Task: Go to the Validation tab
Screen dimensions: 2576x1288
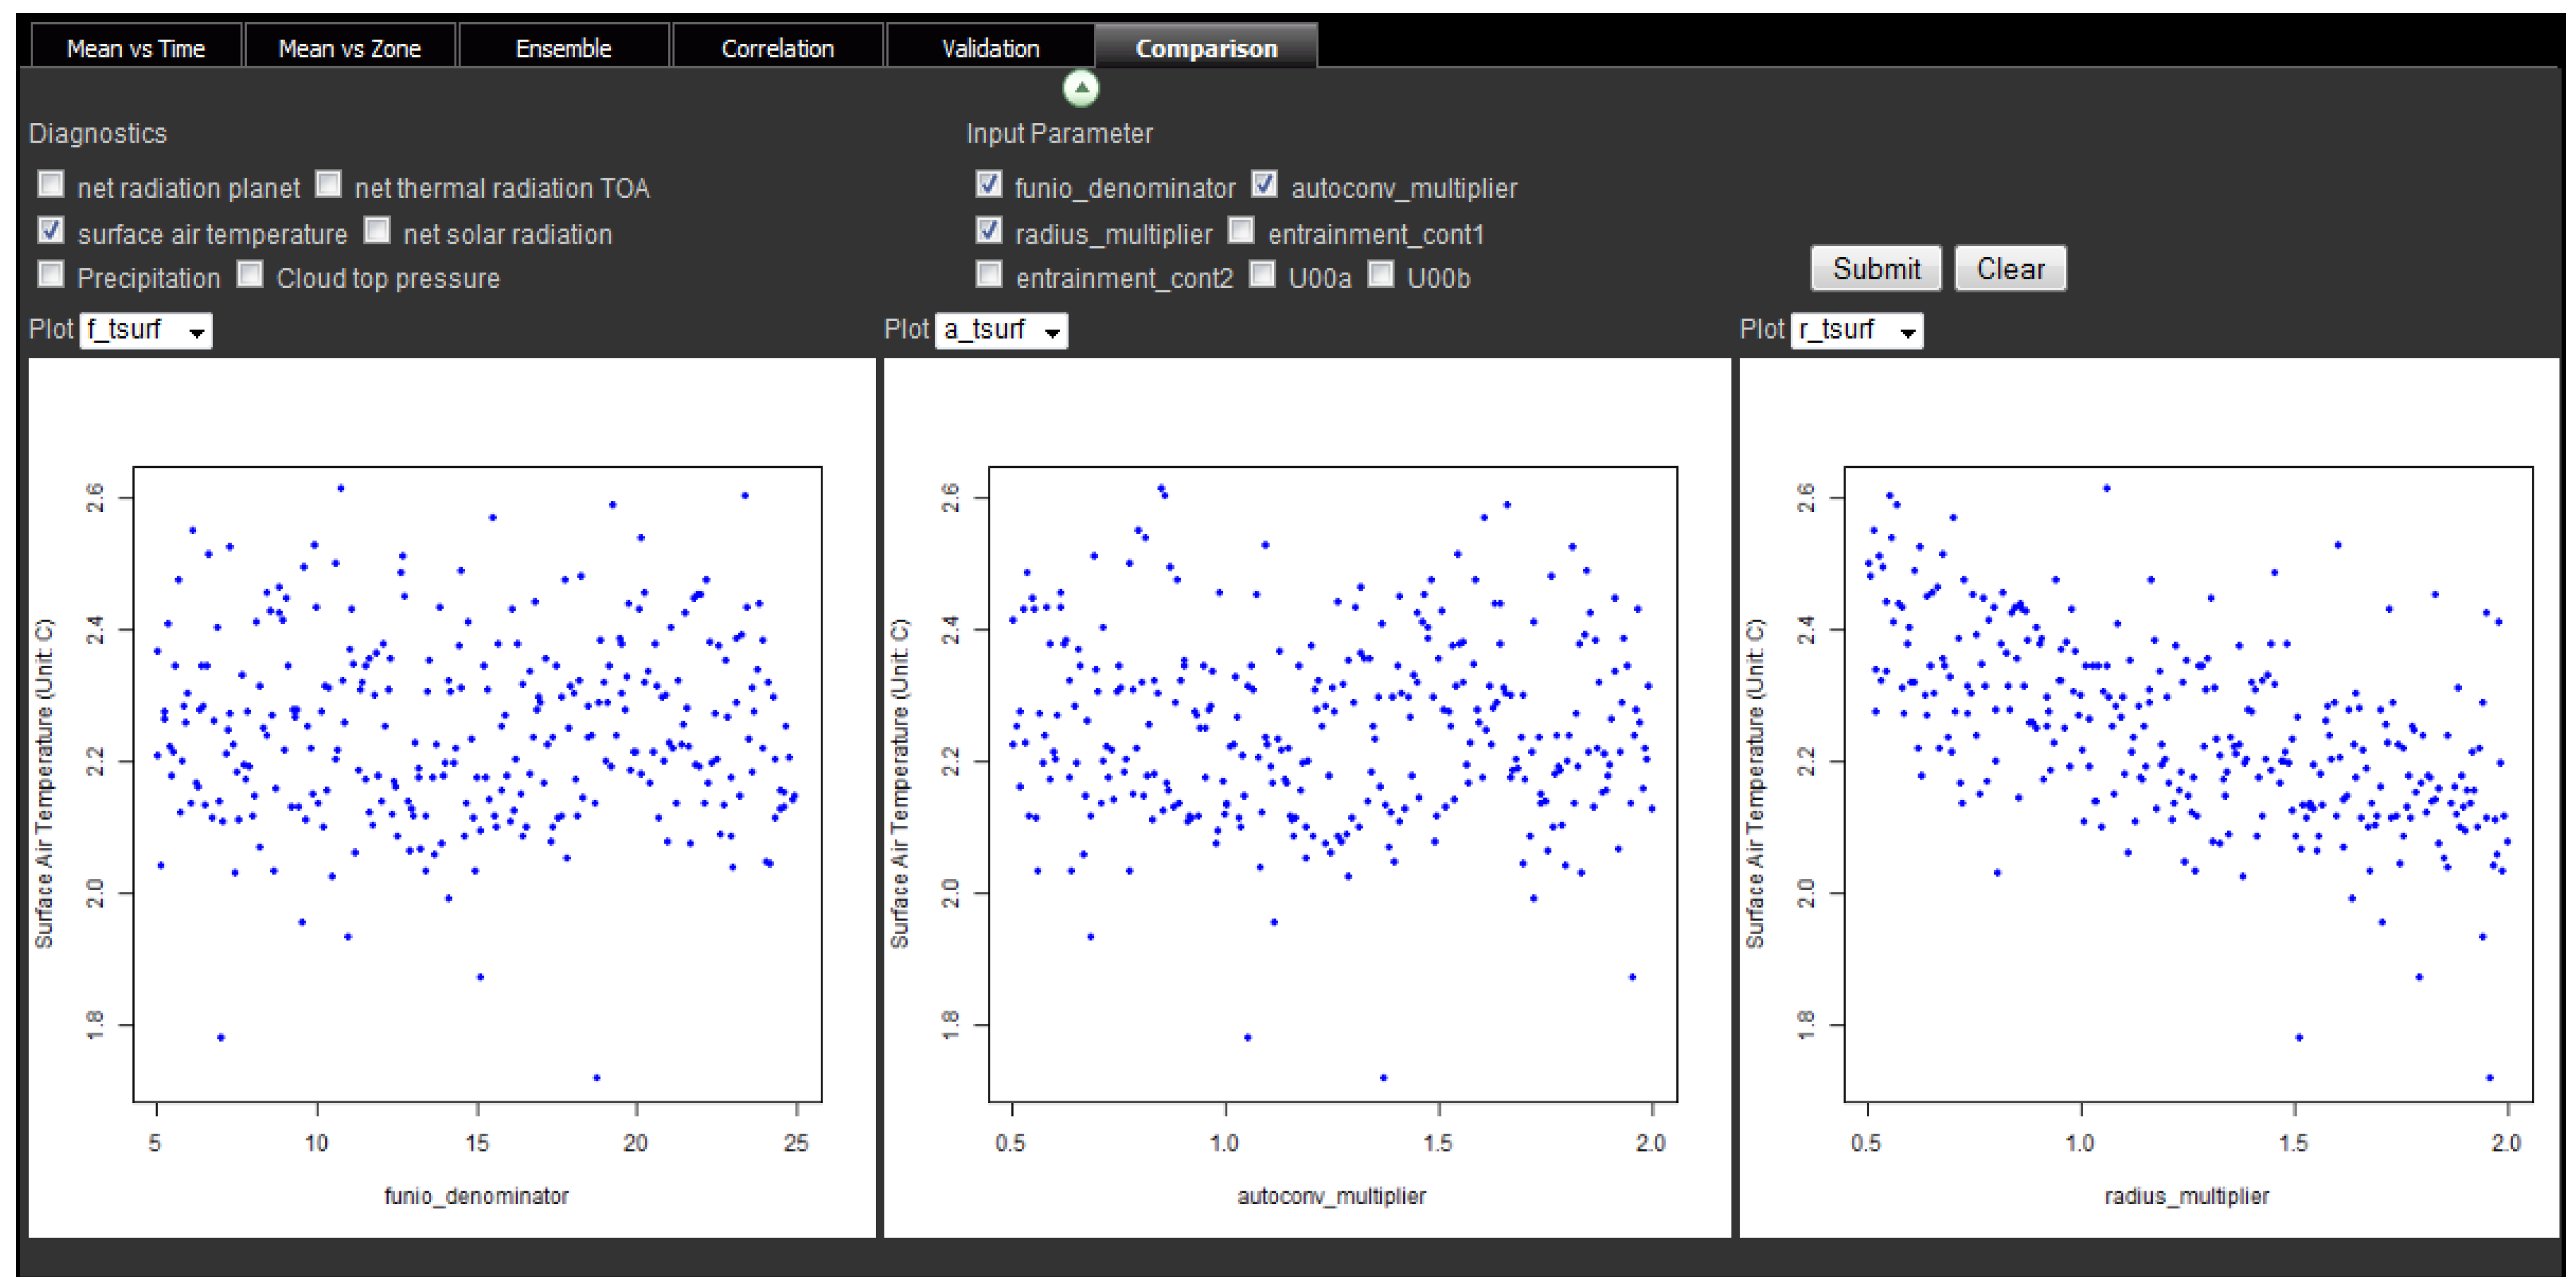Action: point(990,48)
